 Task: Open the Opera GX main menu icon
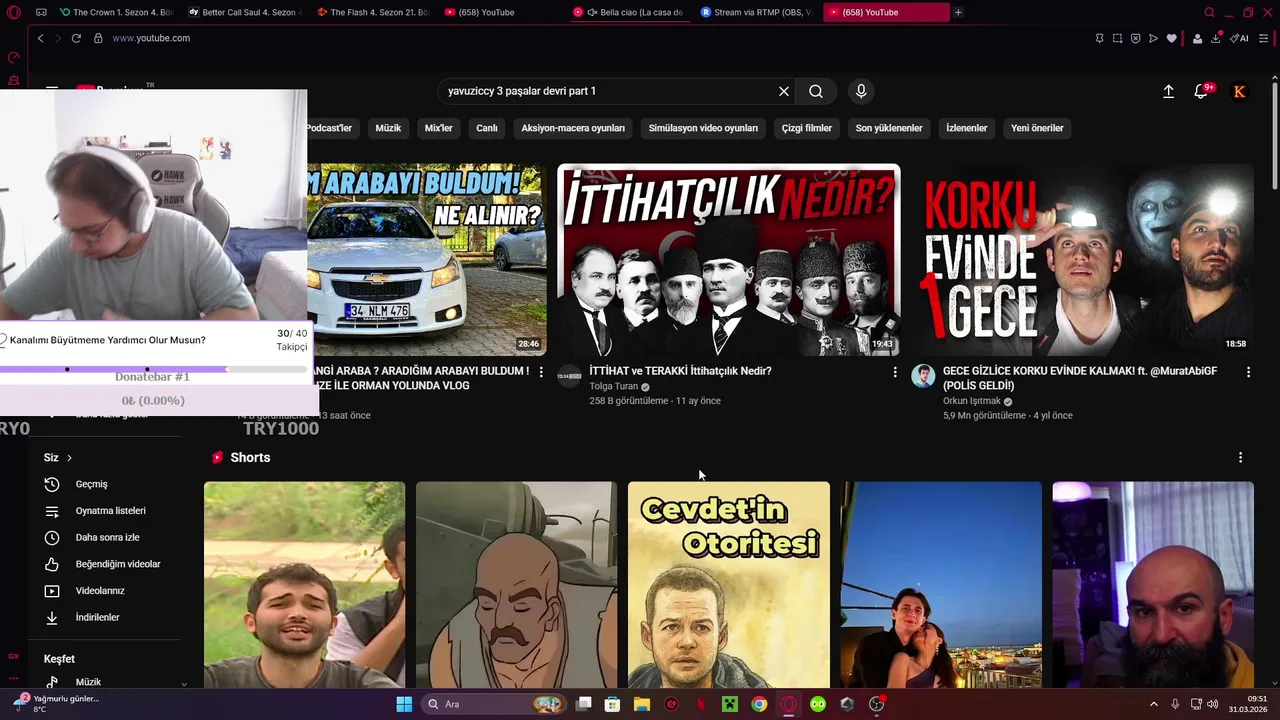13,12
